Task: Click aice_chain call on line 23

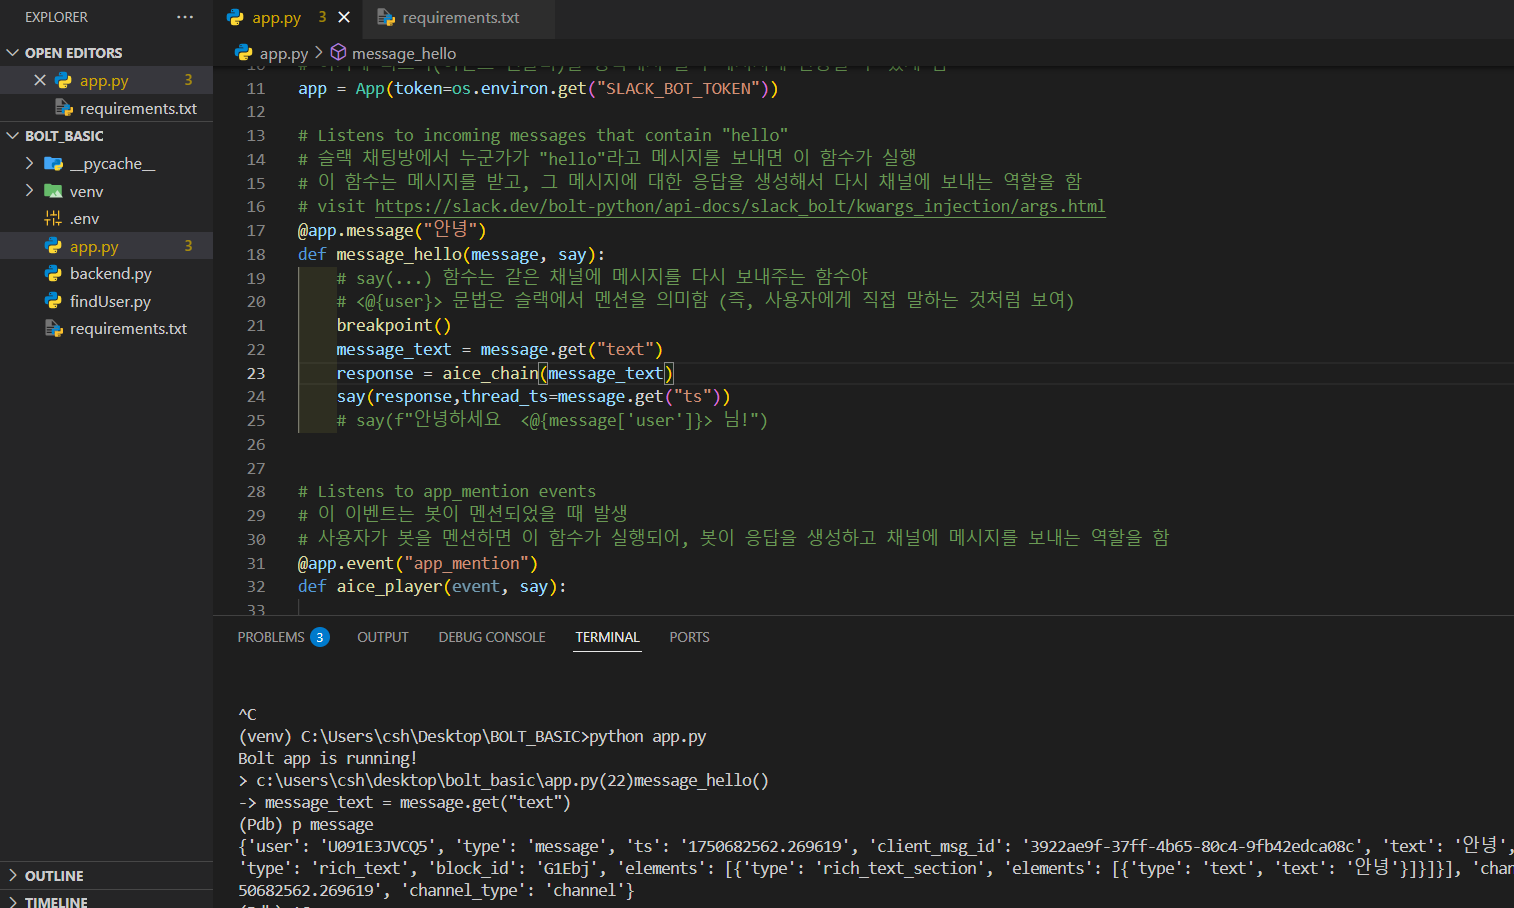Action: 491,373
